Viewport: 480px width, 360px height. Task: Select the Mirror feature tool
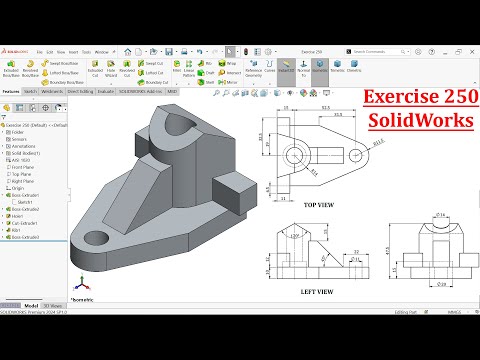point(228,82)
